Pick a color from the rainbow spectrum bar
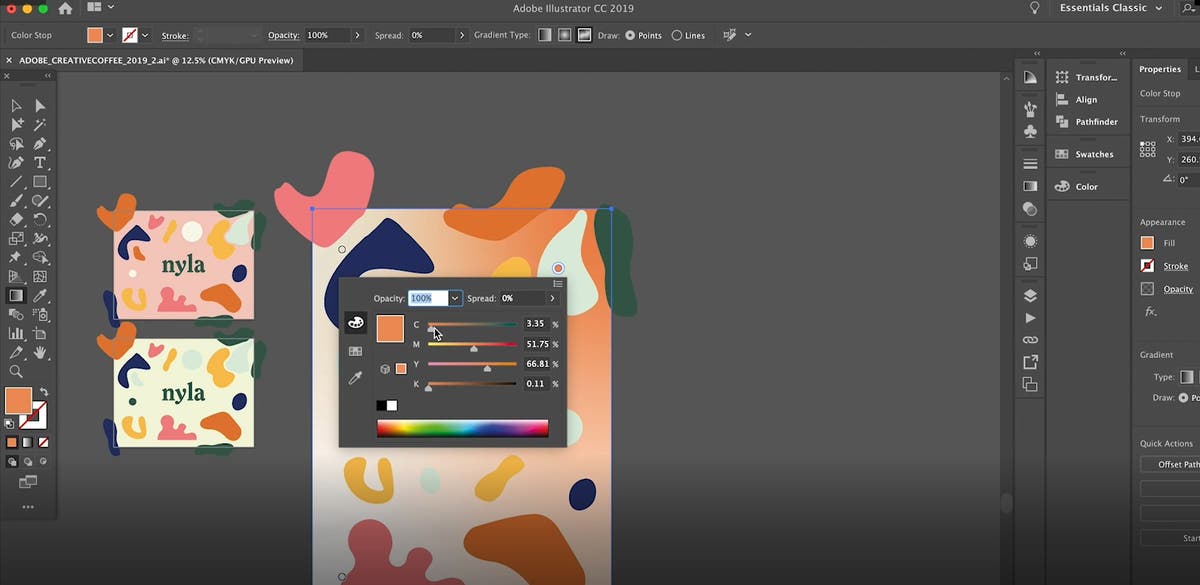The height and width of the screenshot is (585, 1200). pyautogui.click(x=463, y=427)
